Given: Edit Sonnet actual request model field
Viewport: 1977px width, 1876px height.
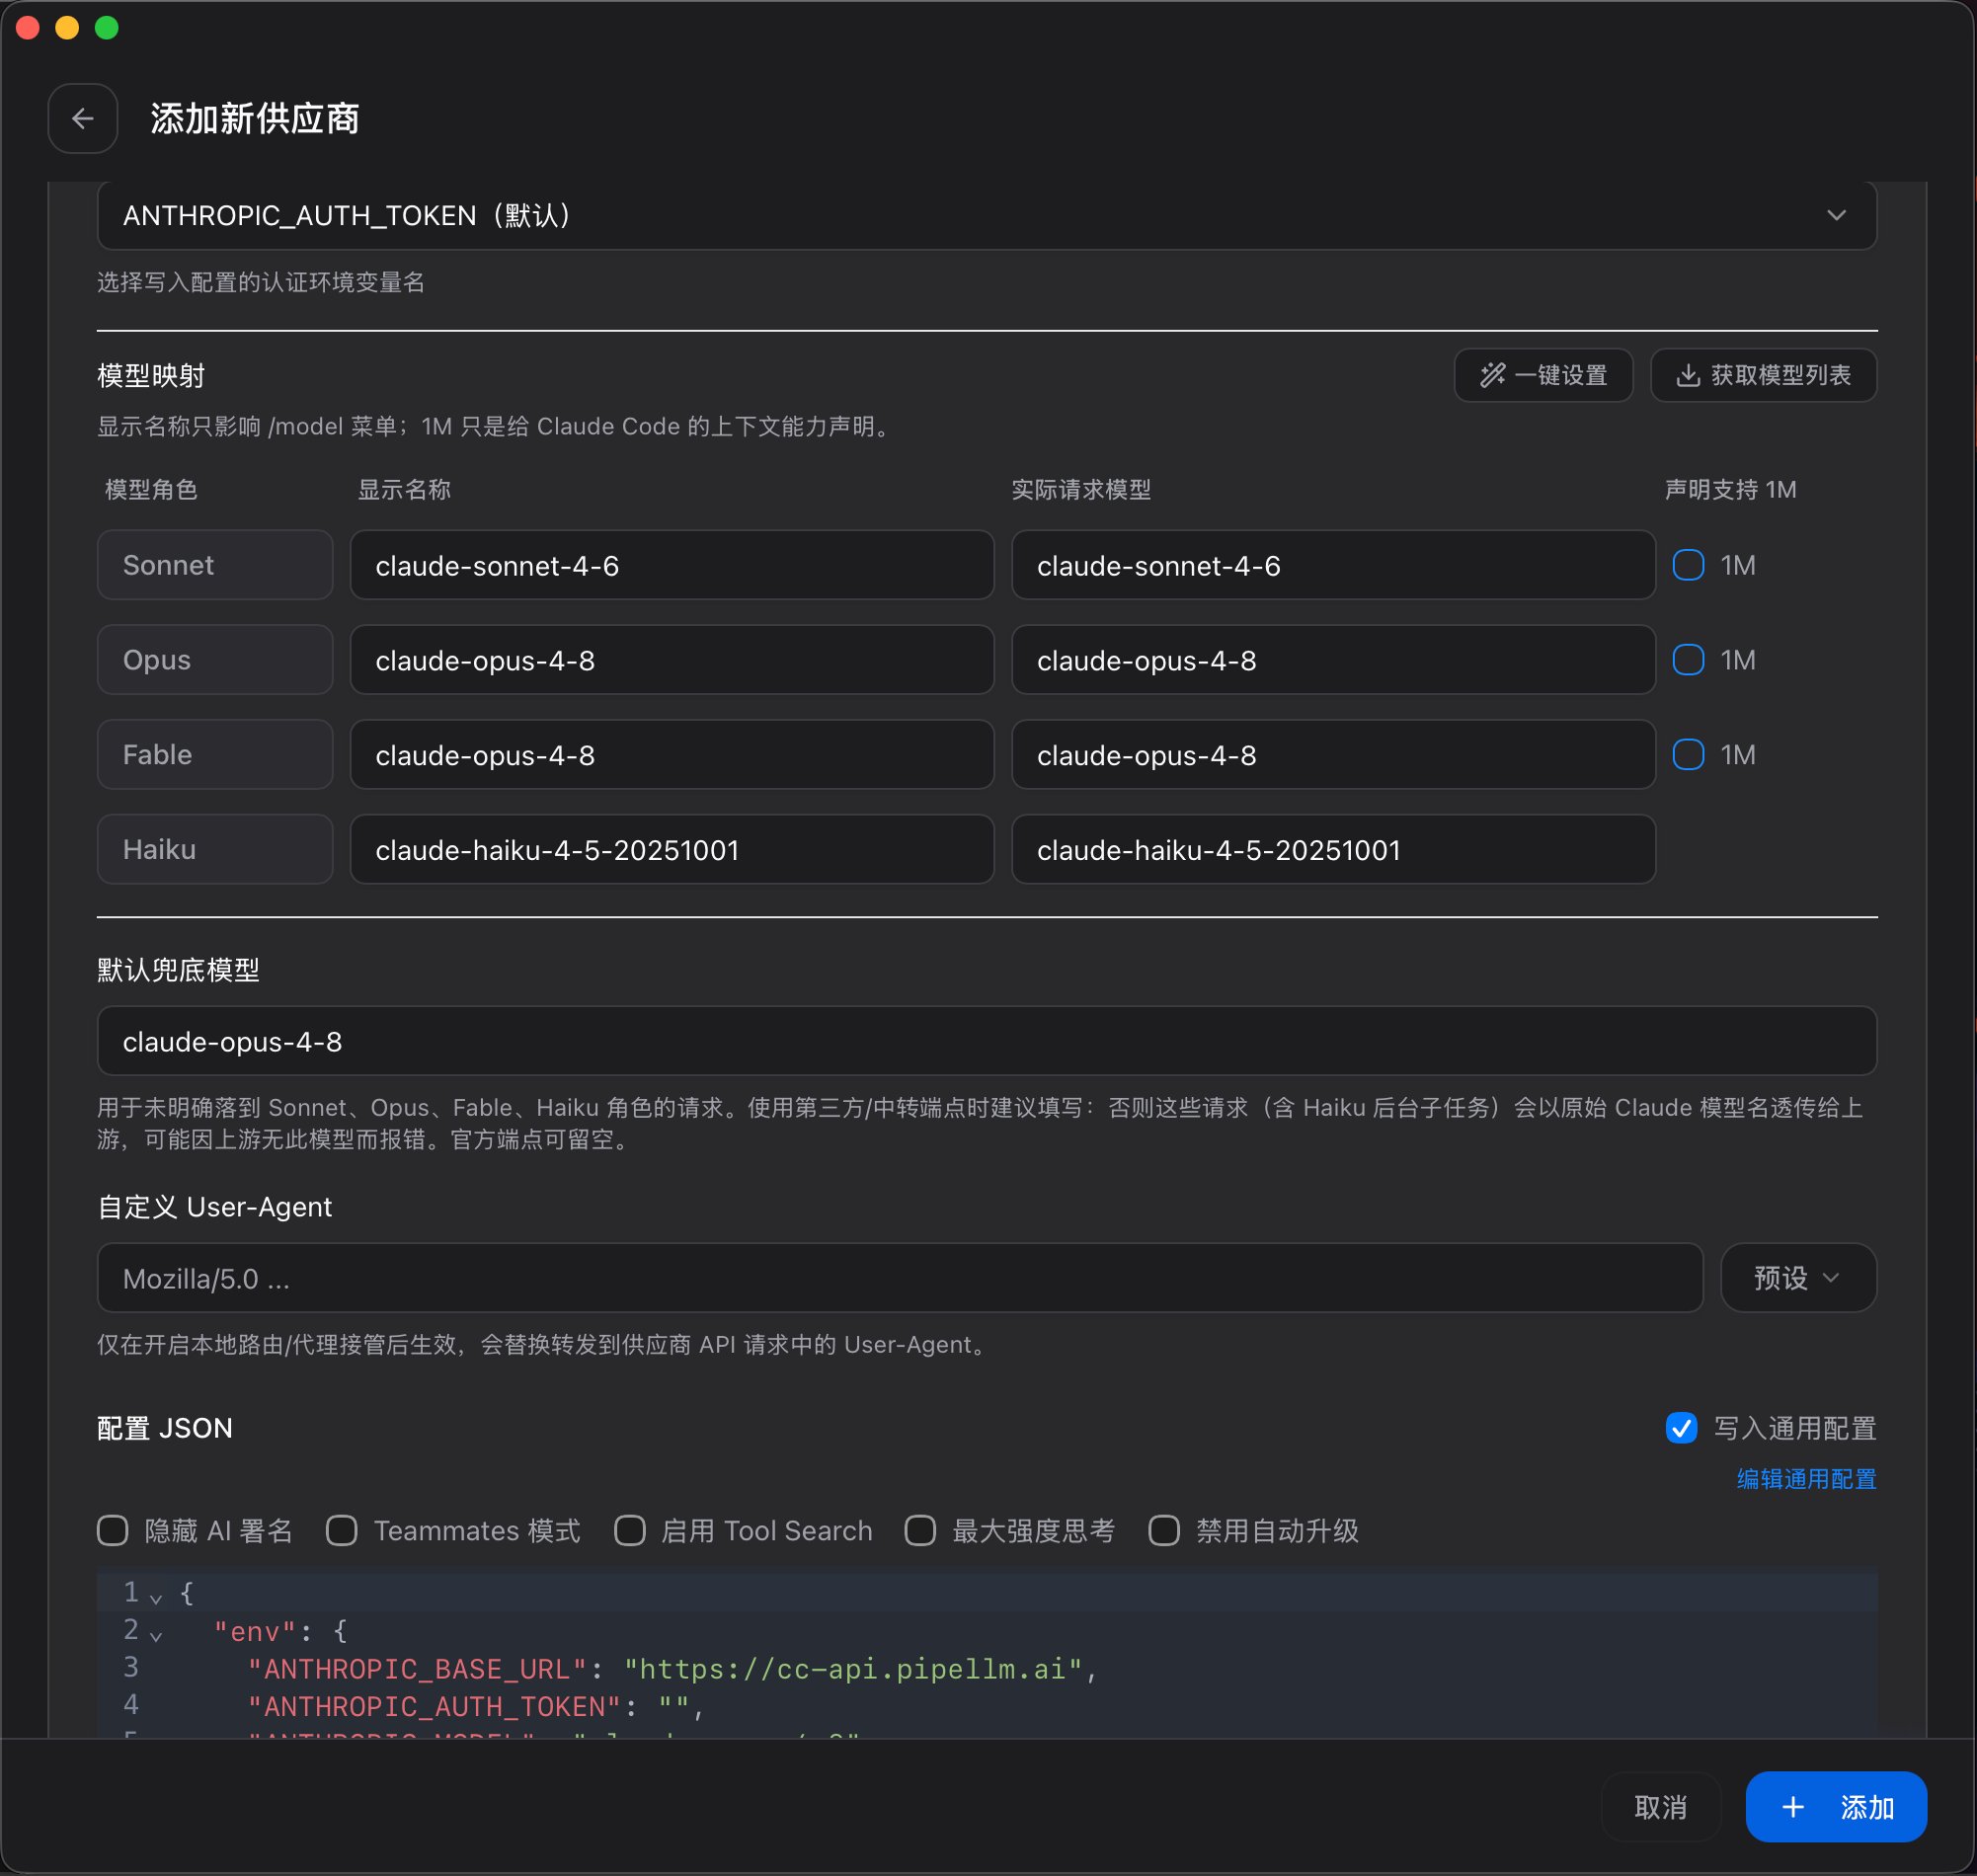Looking at the screenshot, I should (1333, 565).
